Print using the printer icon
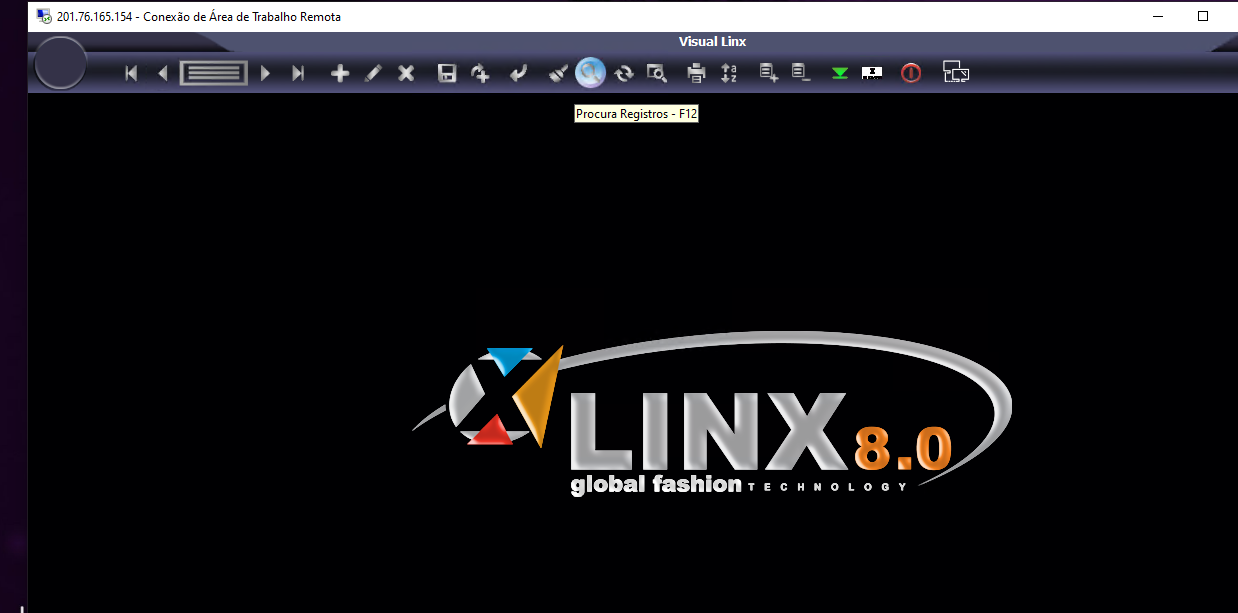This screenshot has width=1238, height=613. click(x=696, y=73)
